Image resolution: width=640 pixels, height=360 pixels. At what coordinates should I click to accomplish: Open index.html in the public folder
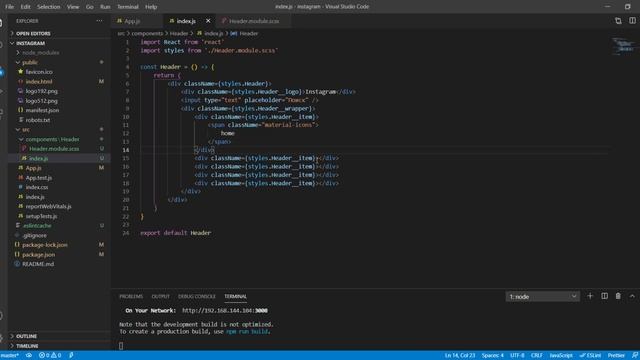(x=39, y=82)
